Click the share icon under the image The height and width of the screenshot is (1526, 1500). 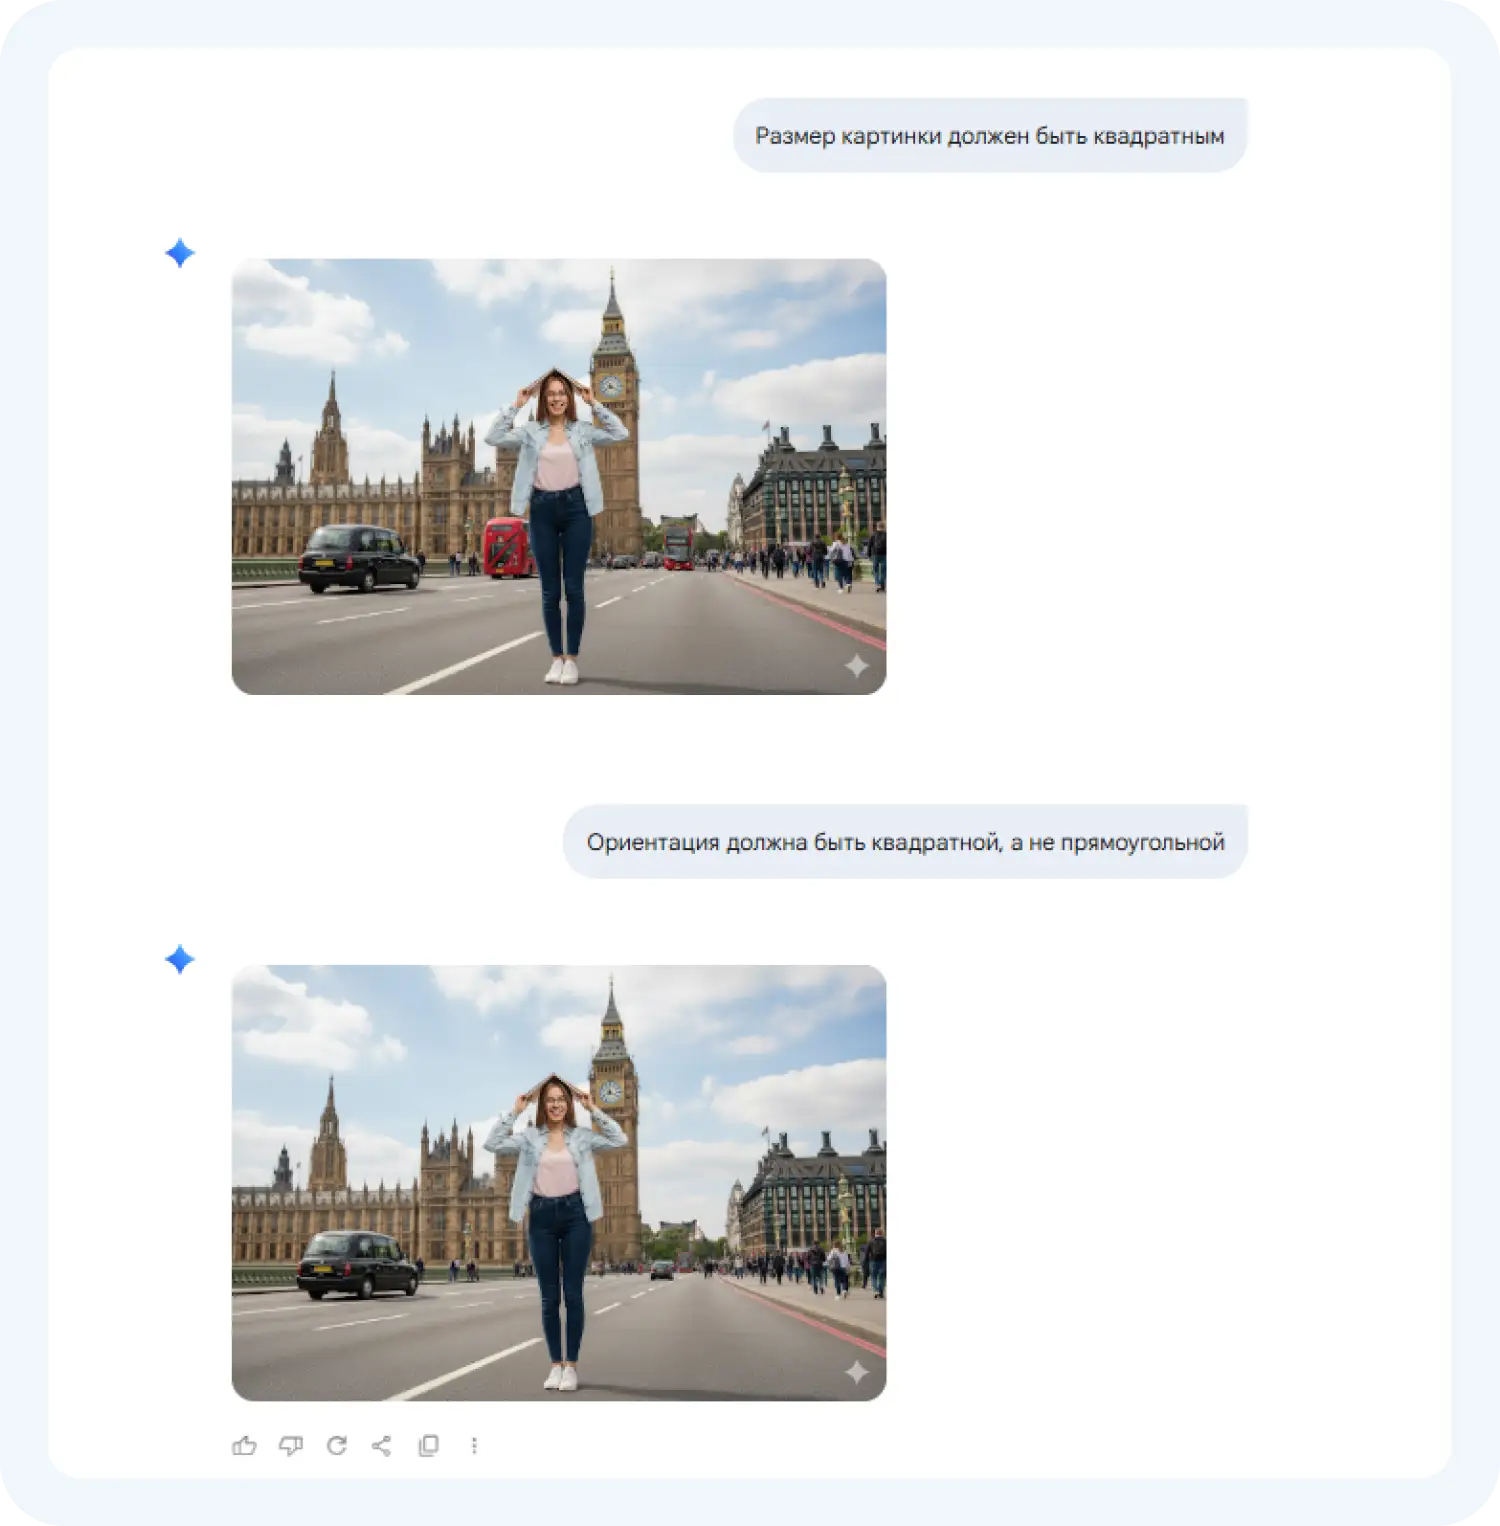pyautogui.click(x=382, y=1445)
